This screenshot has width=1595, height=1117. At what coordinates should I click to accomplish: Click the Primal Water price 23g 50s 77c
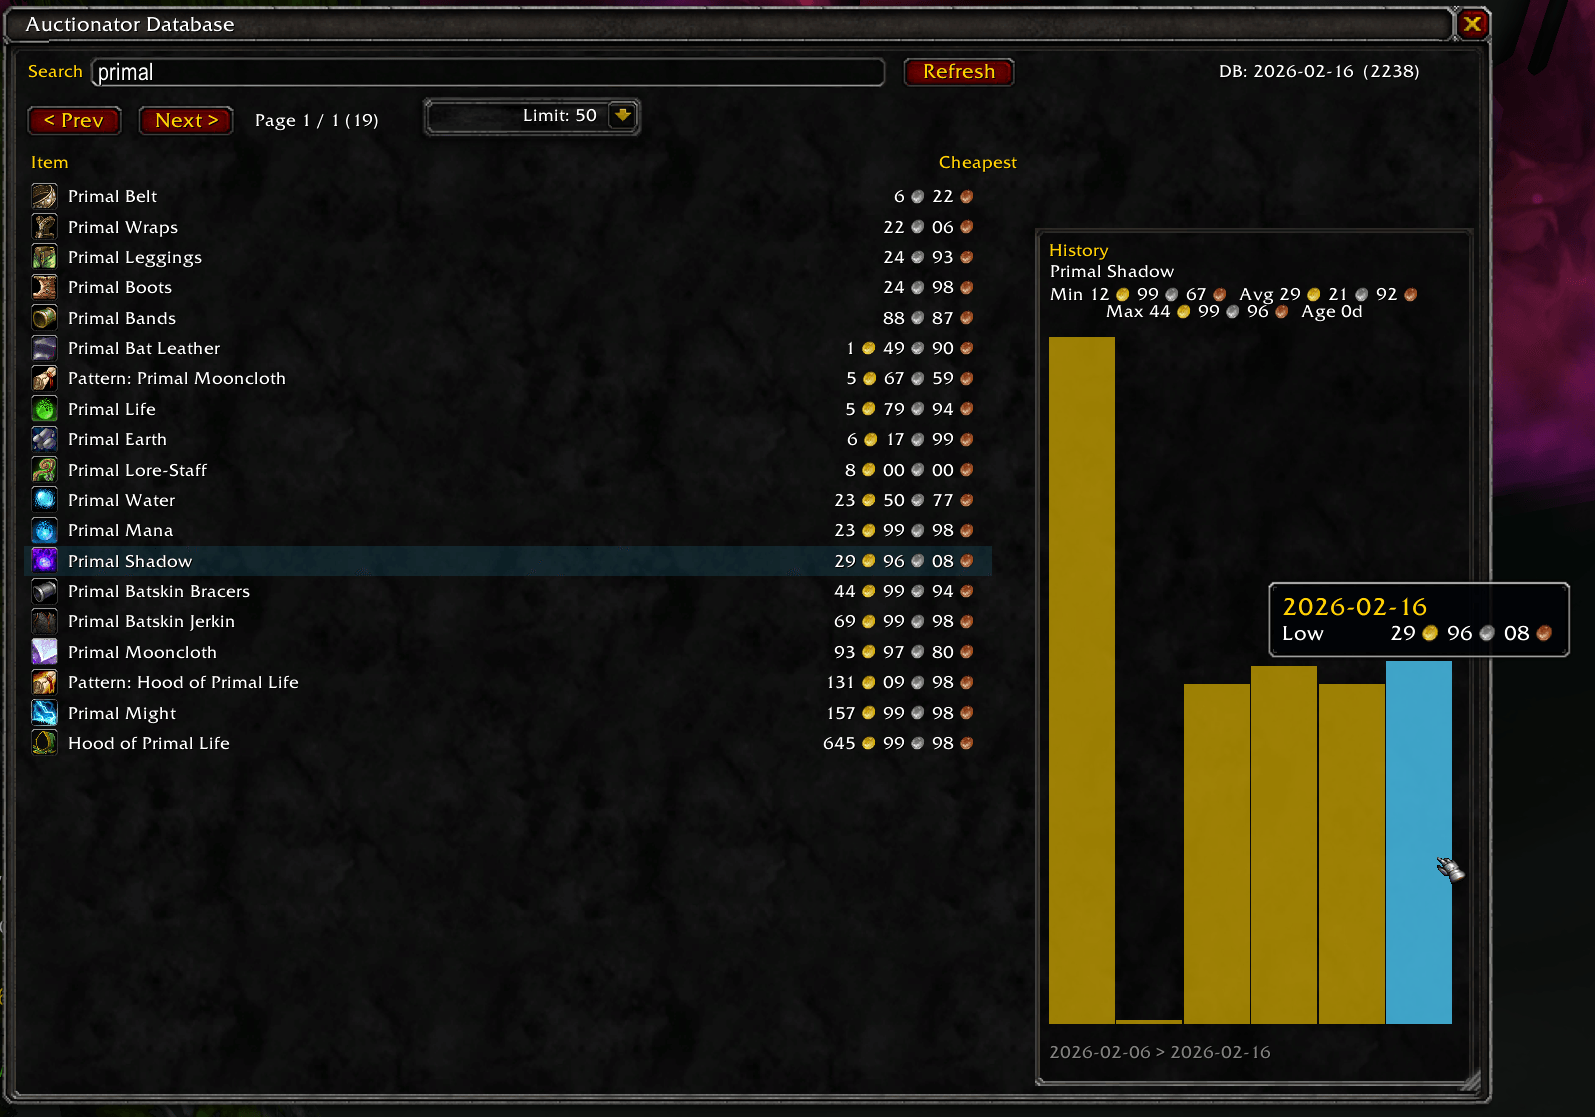[904, 500]
